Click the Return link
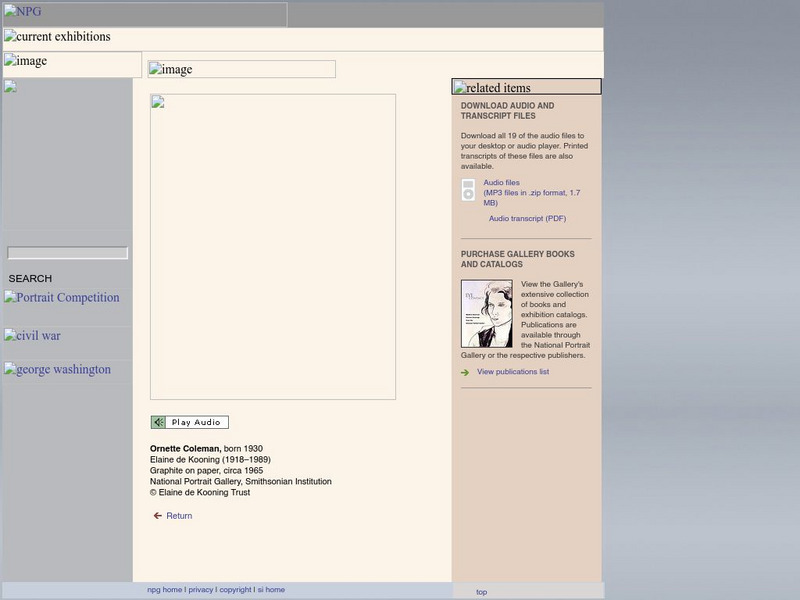This screenshot has height=600, width=800. pyautogui.click(x=179, y=516)
